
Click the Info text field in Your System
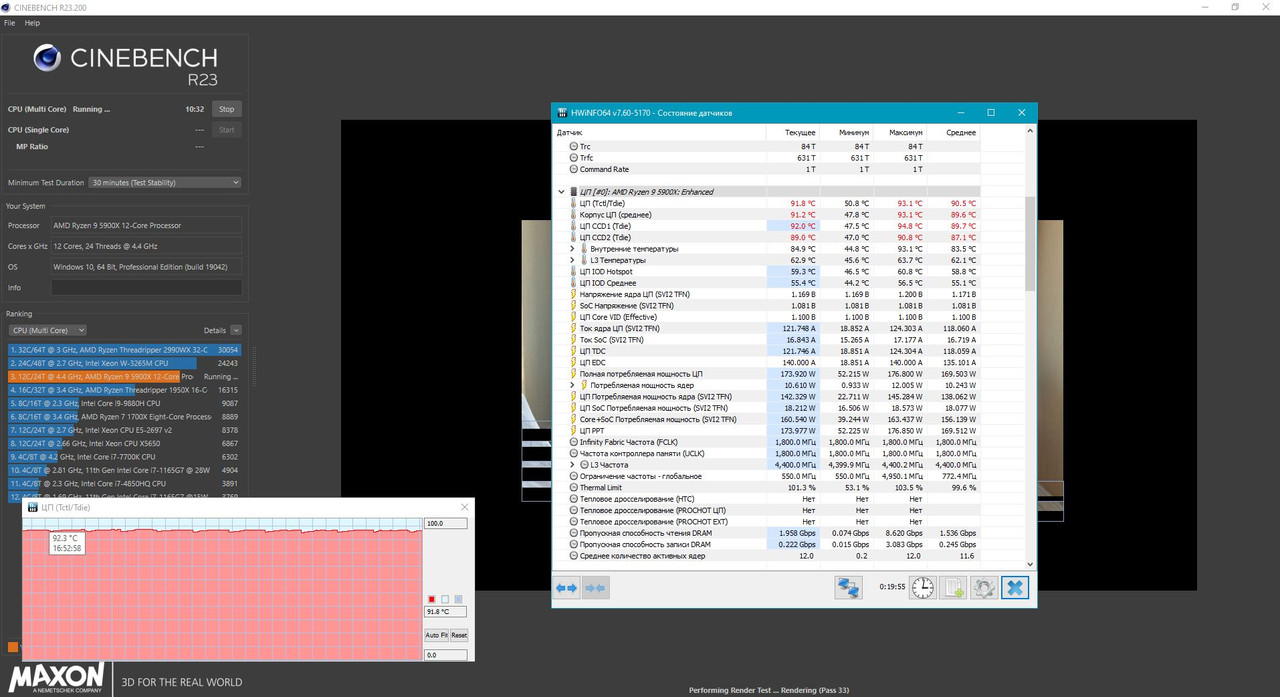pyautogui.click(x=147, y=288)
